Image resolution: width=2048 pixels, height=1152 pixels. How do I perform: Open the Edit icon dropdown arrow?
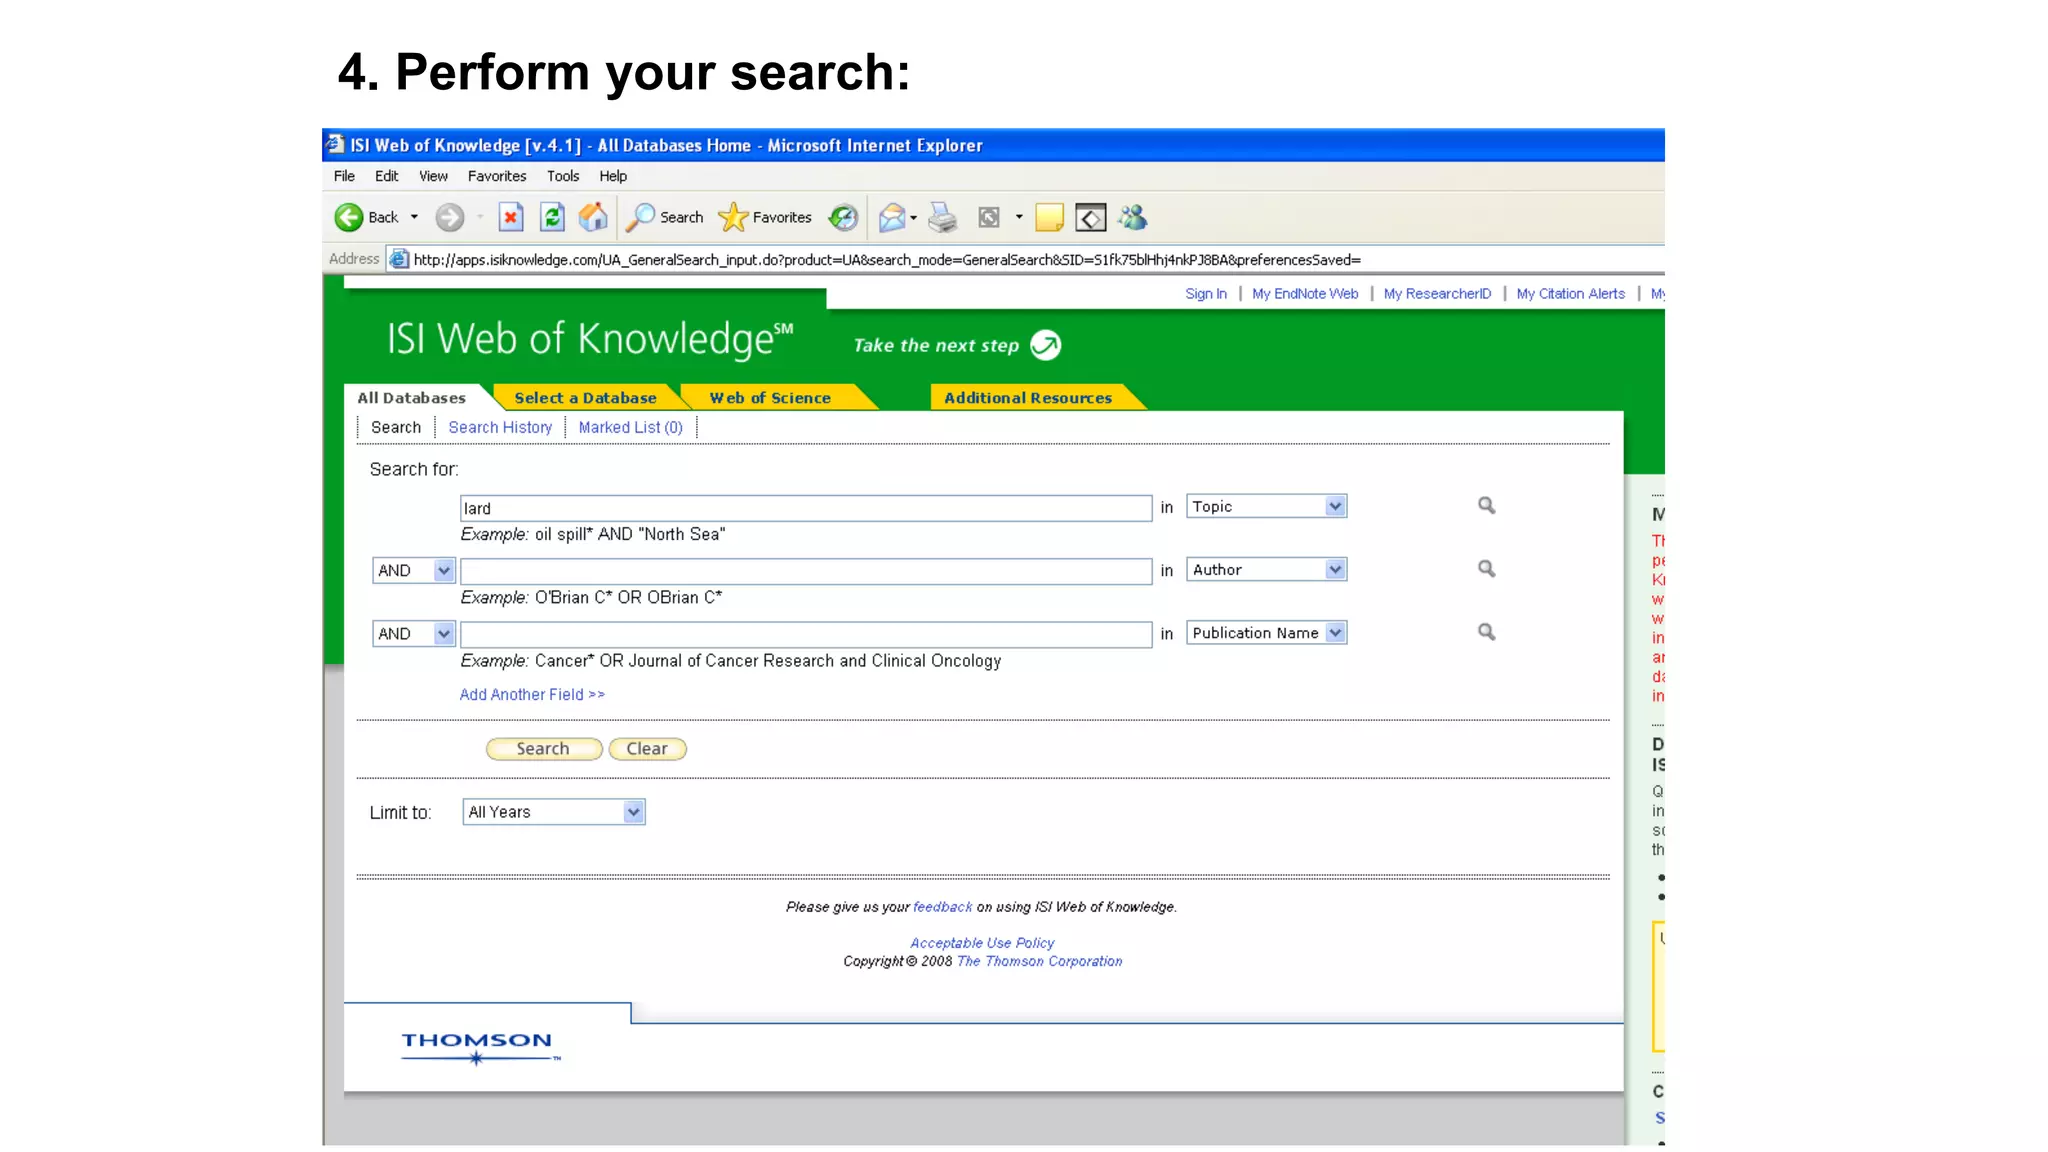point(1019,217)
